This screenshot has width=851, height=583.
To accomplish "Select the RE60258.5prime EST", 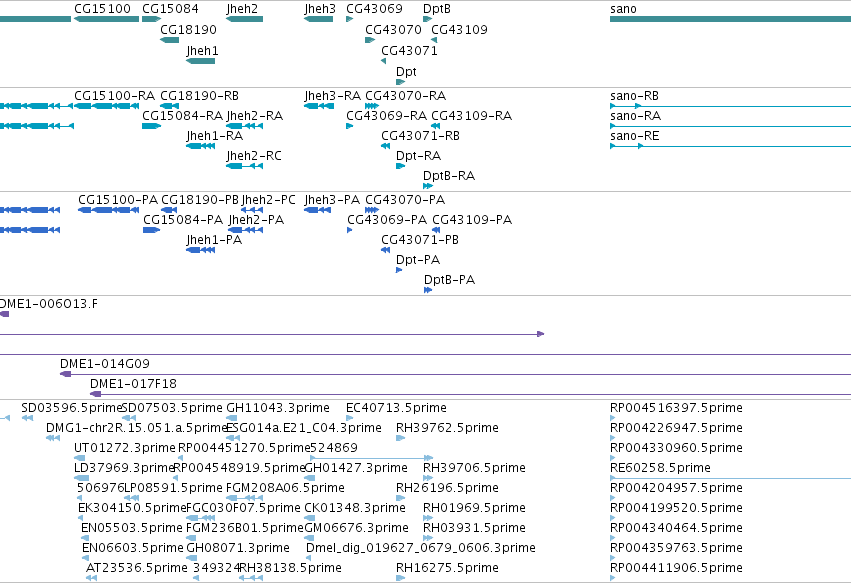I will [731, 478].
